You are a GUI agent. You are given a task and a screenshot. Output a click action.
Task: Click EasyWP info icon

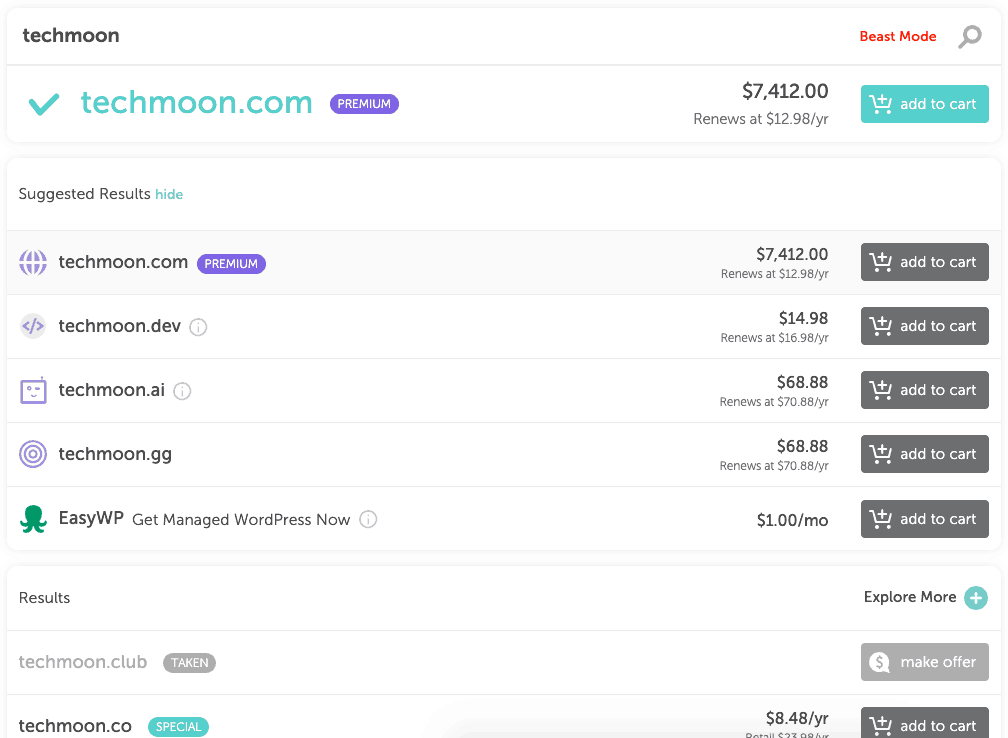point(368,519)
